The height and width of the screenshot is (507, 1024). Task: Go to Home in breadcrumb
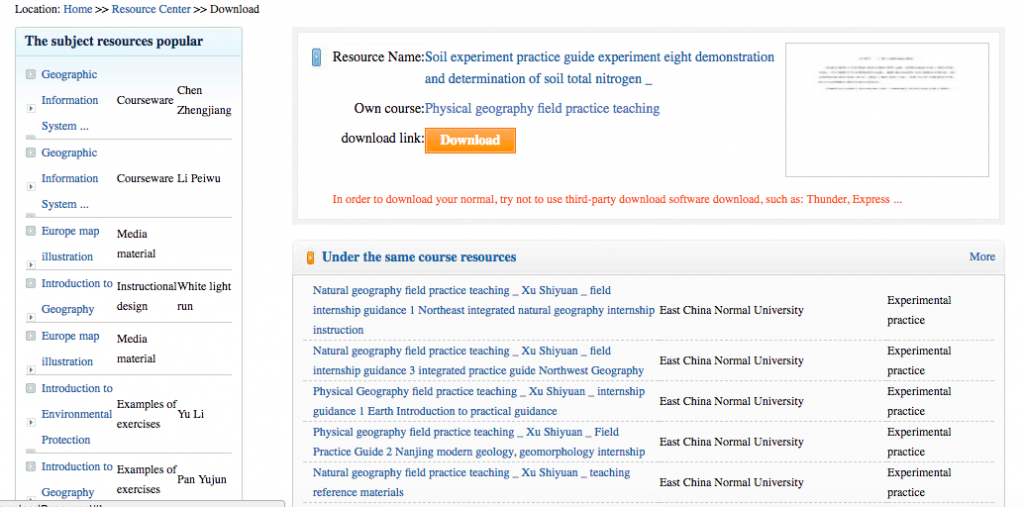coord(78,9)
